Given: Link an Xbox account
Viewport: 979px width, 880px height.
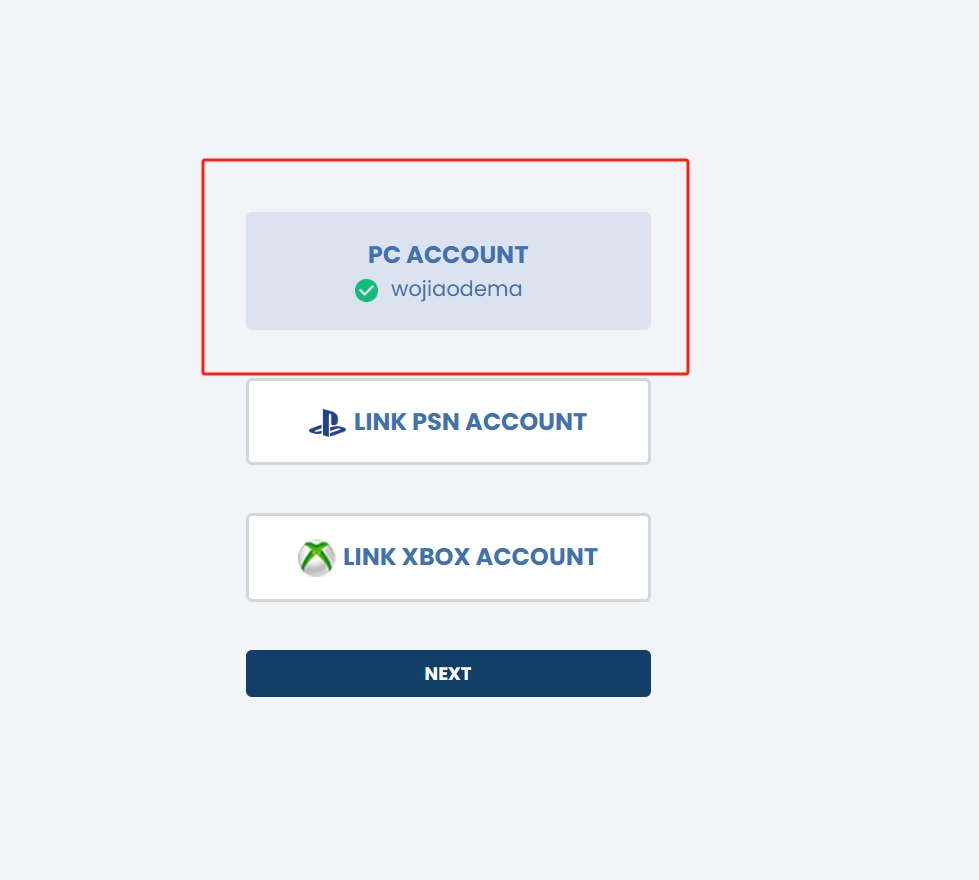Looking at the screenshot, I should click(x=448, y=557).
